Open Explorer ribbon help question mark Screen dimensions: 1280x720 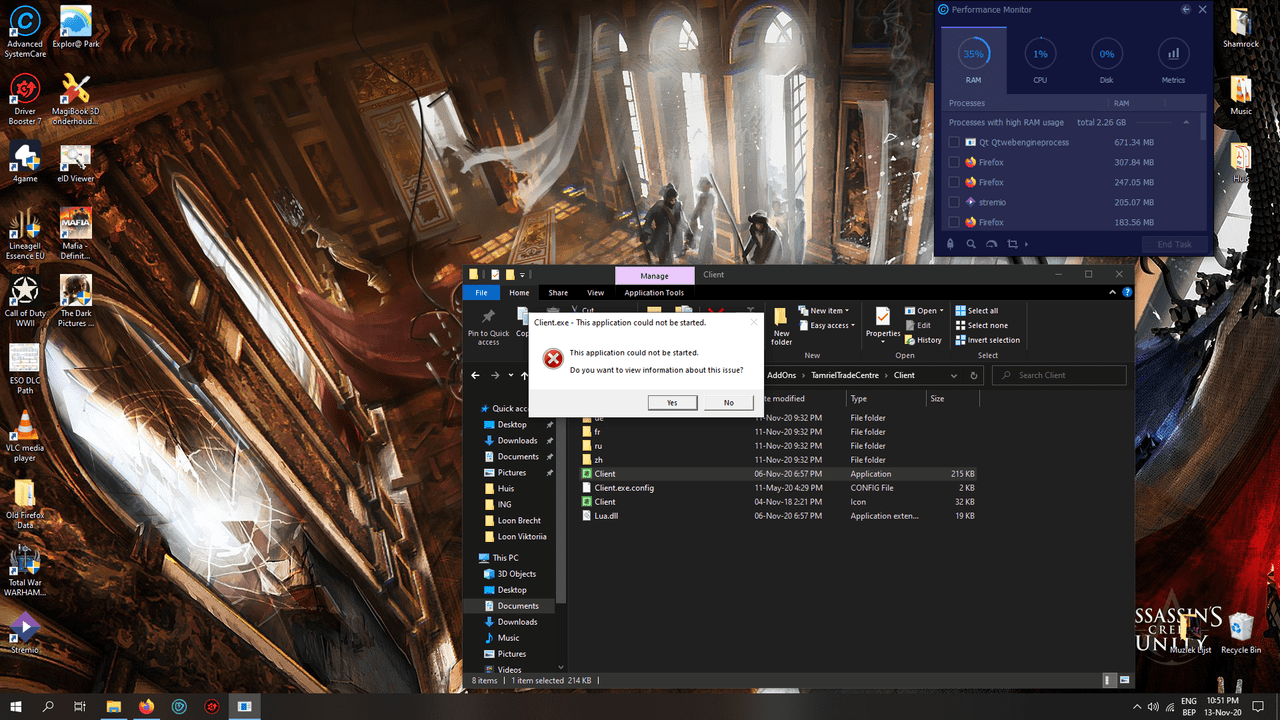(x=1126, y=293)
